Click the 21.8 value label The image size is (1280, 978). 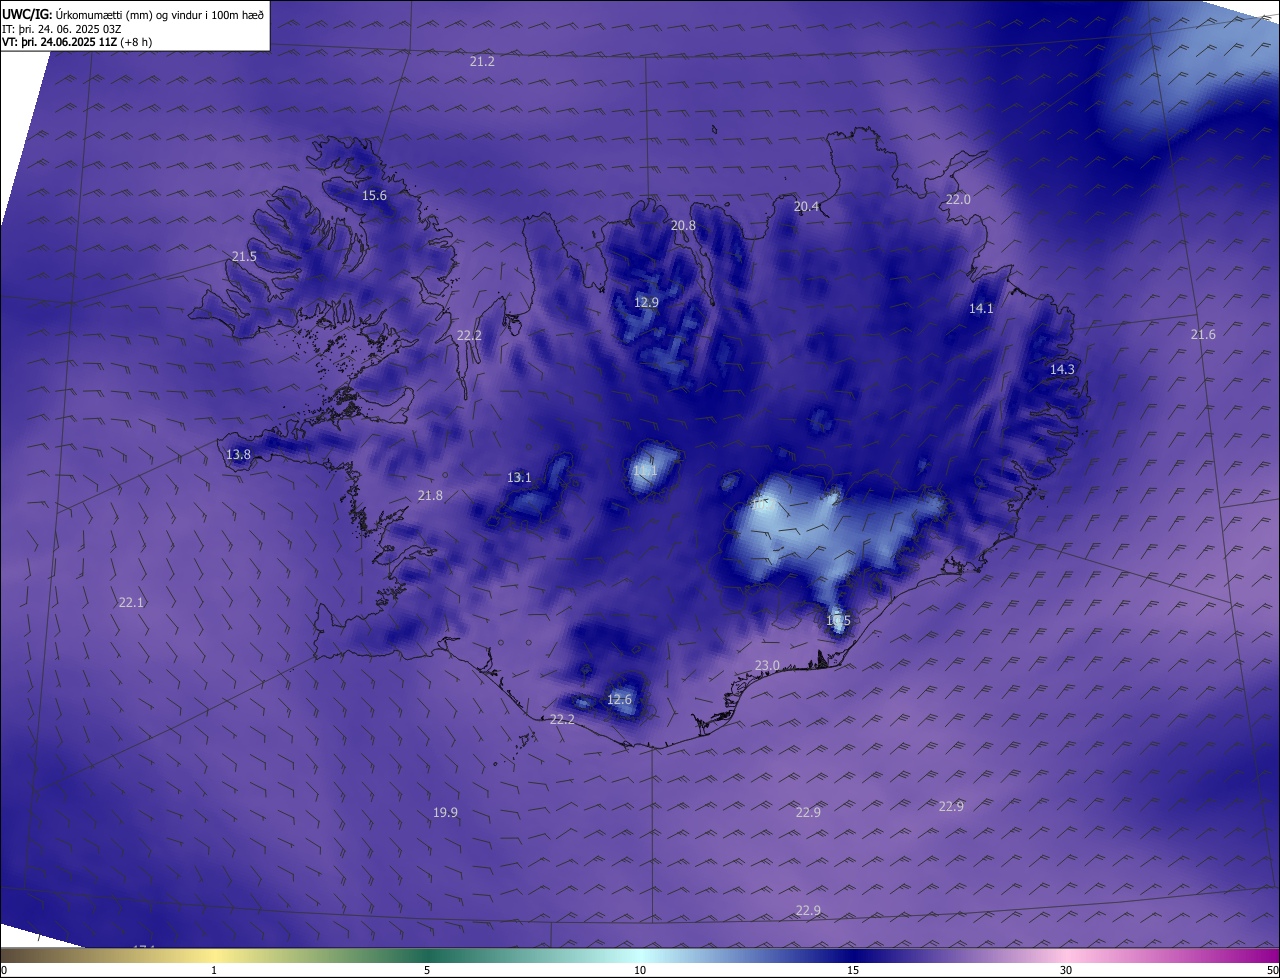tap(430, 495)
